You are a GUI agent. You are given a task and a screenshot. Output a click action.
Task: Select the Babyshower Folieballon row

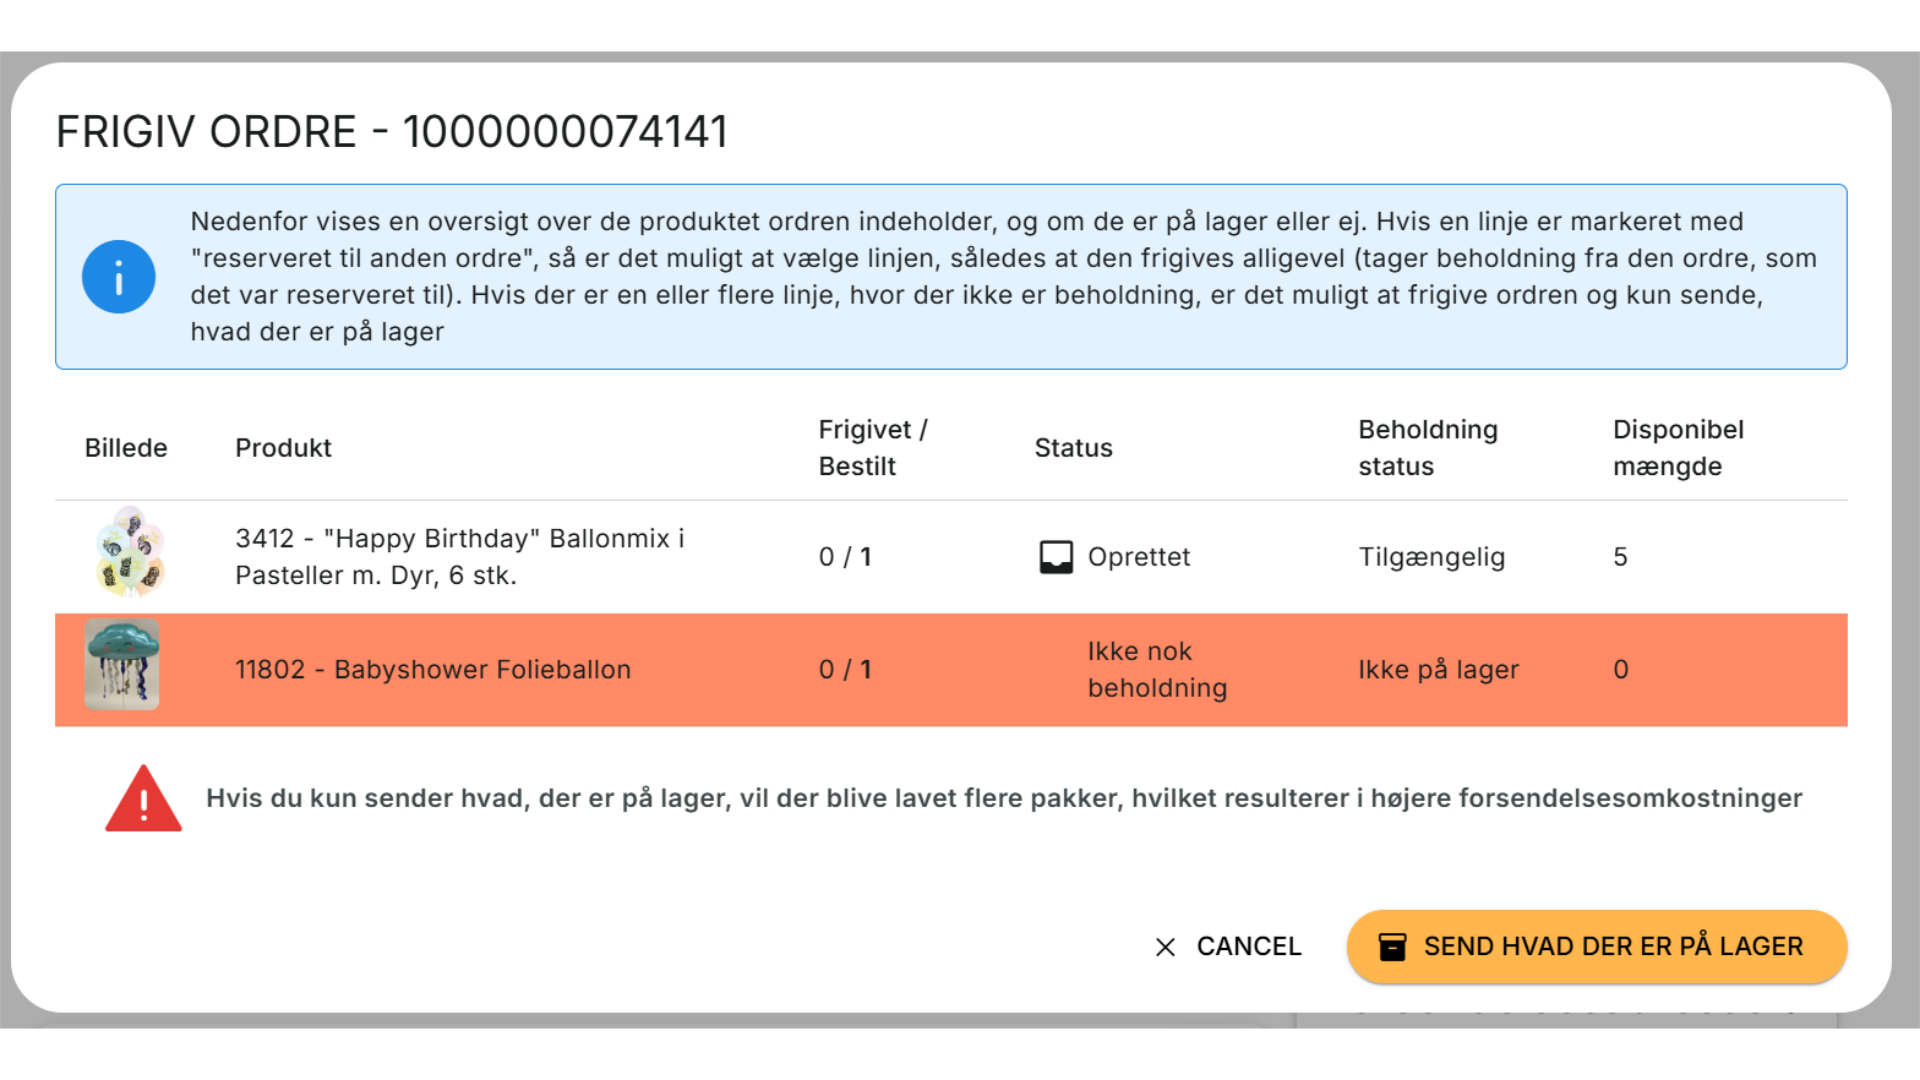tap(951, 670)
